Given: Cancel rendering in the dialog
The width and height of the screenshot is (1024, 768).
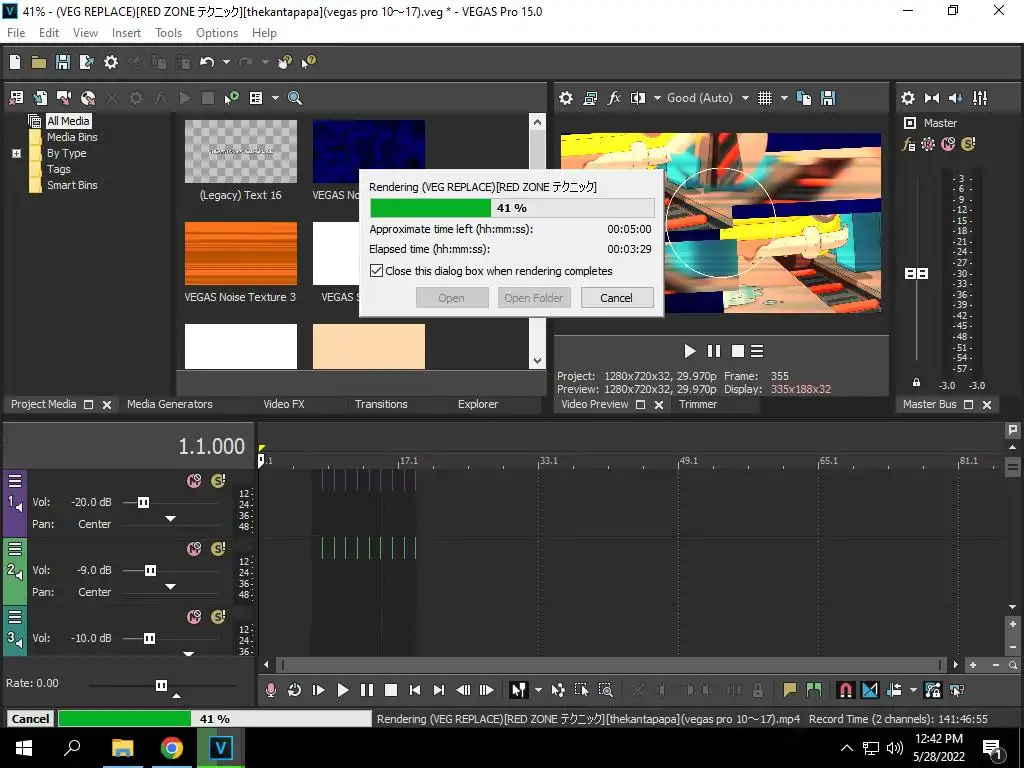Looking at the screenshot, I should 616,298.
